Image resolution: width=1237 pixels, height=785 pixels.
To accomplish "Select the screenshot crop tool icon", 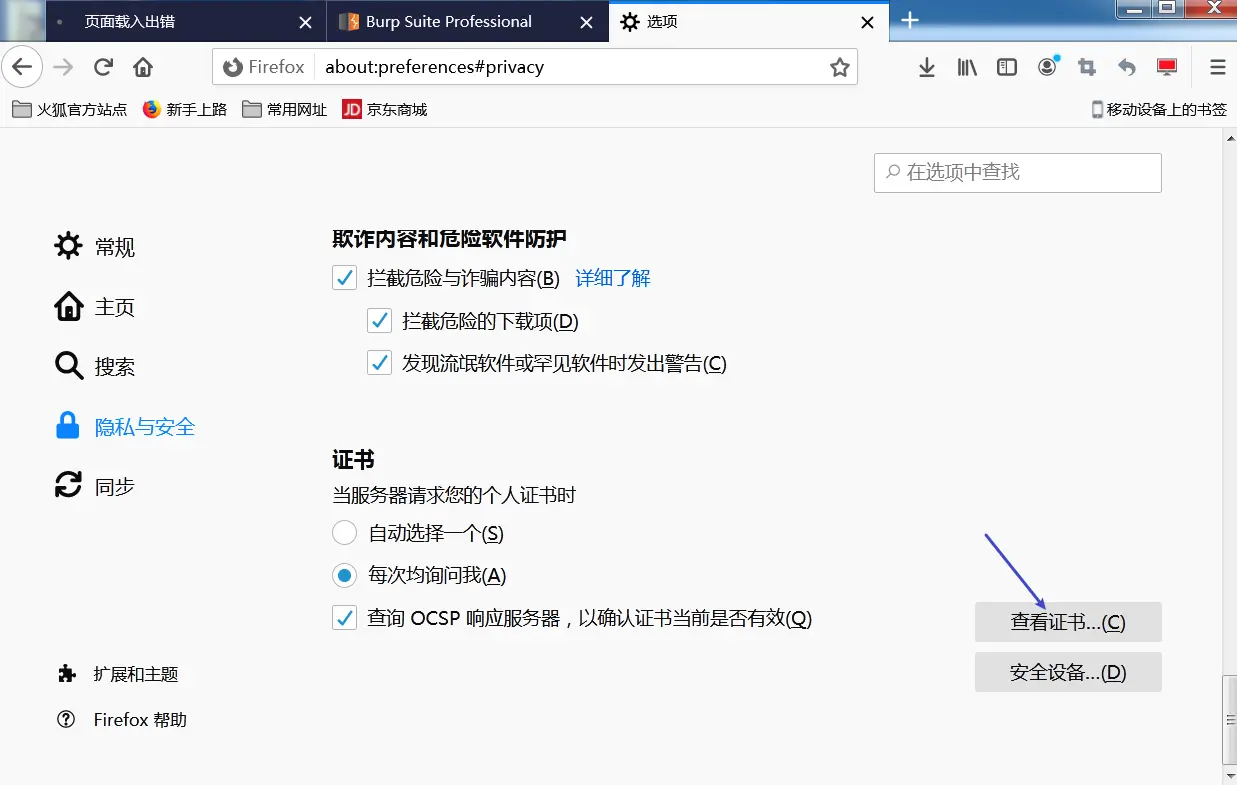I will click(1087, 67).
